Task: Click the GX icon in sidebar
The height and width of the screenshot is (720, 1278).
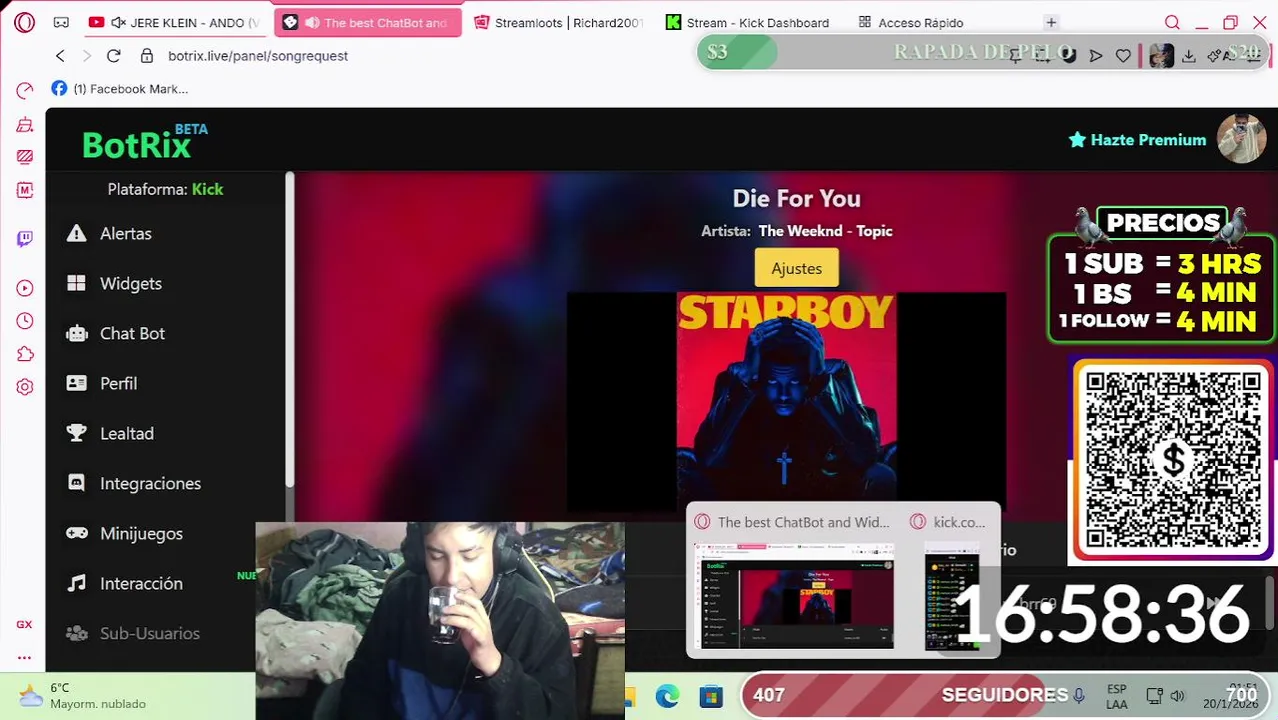Action: pos(24,624)
